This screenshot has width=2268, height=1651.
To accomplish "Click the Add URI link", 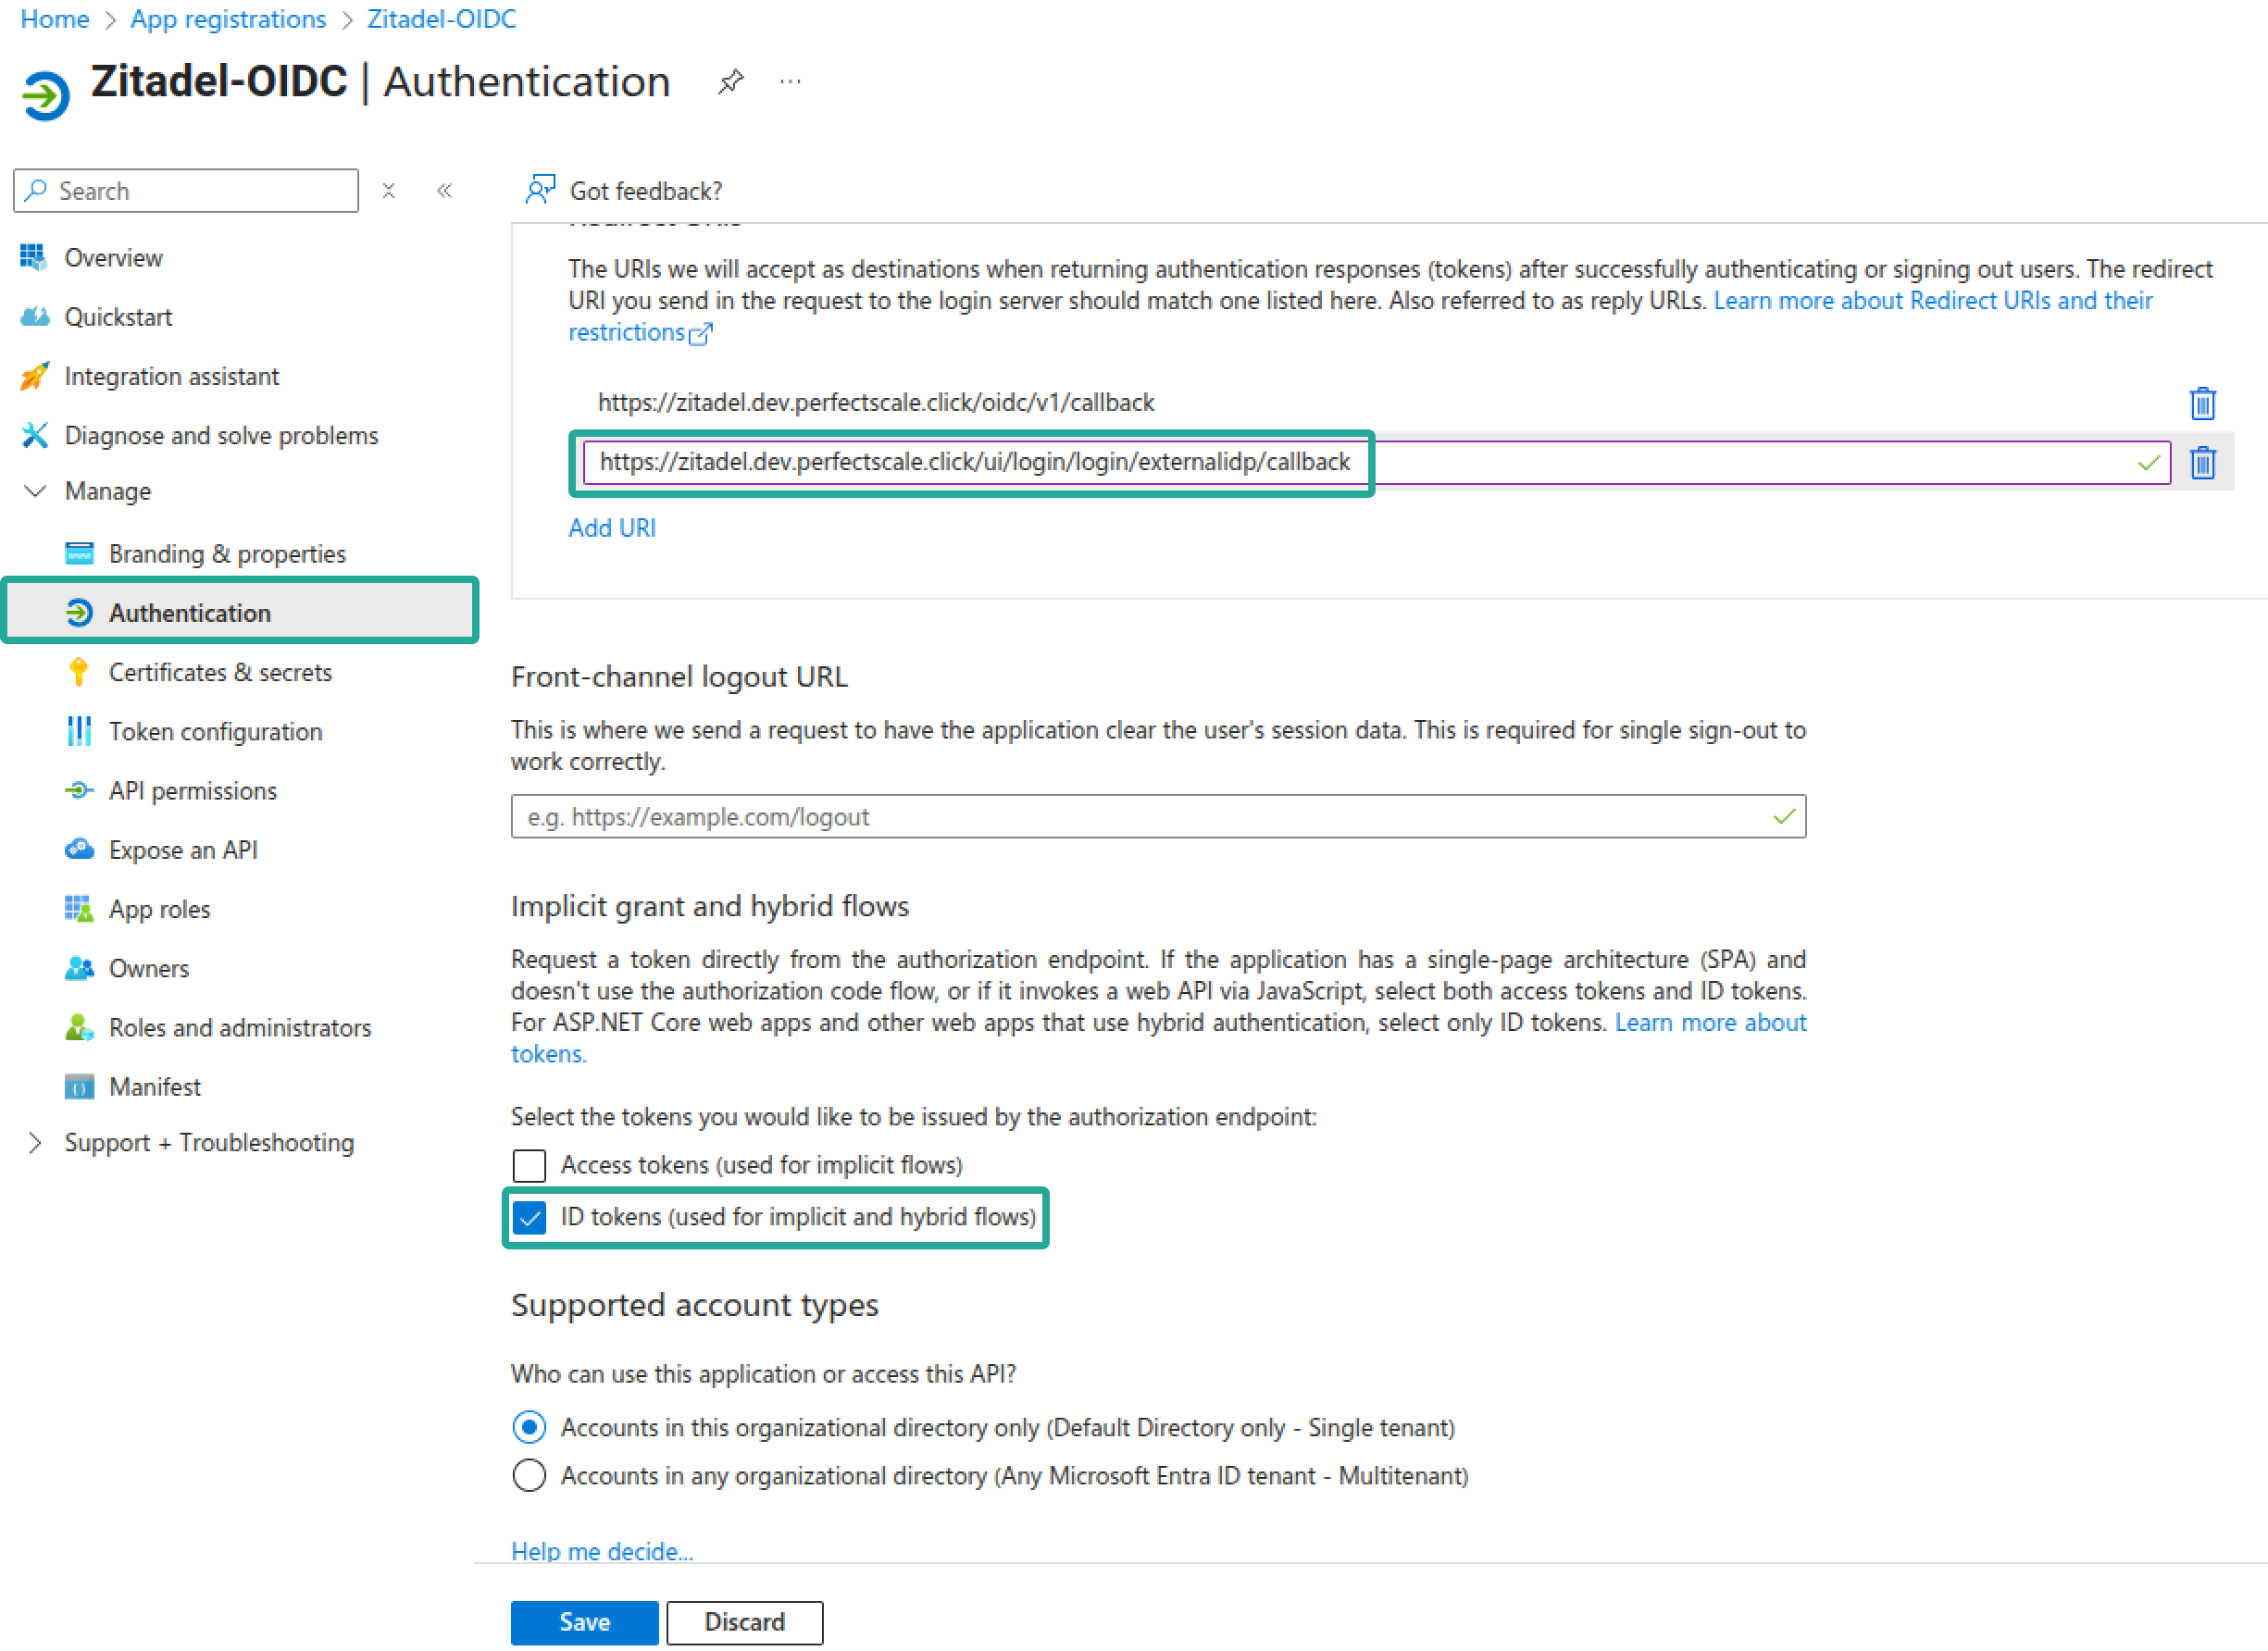I will coord(612,528).
